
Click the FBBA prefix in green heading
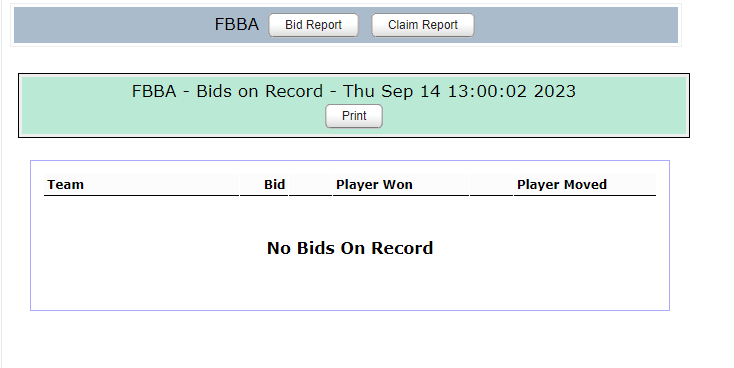[x=154, y=91]
